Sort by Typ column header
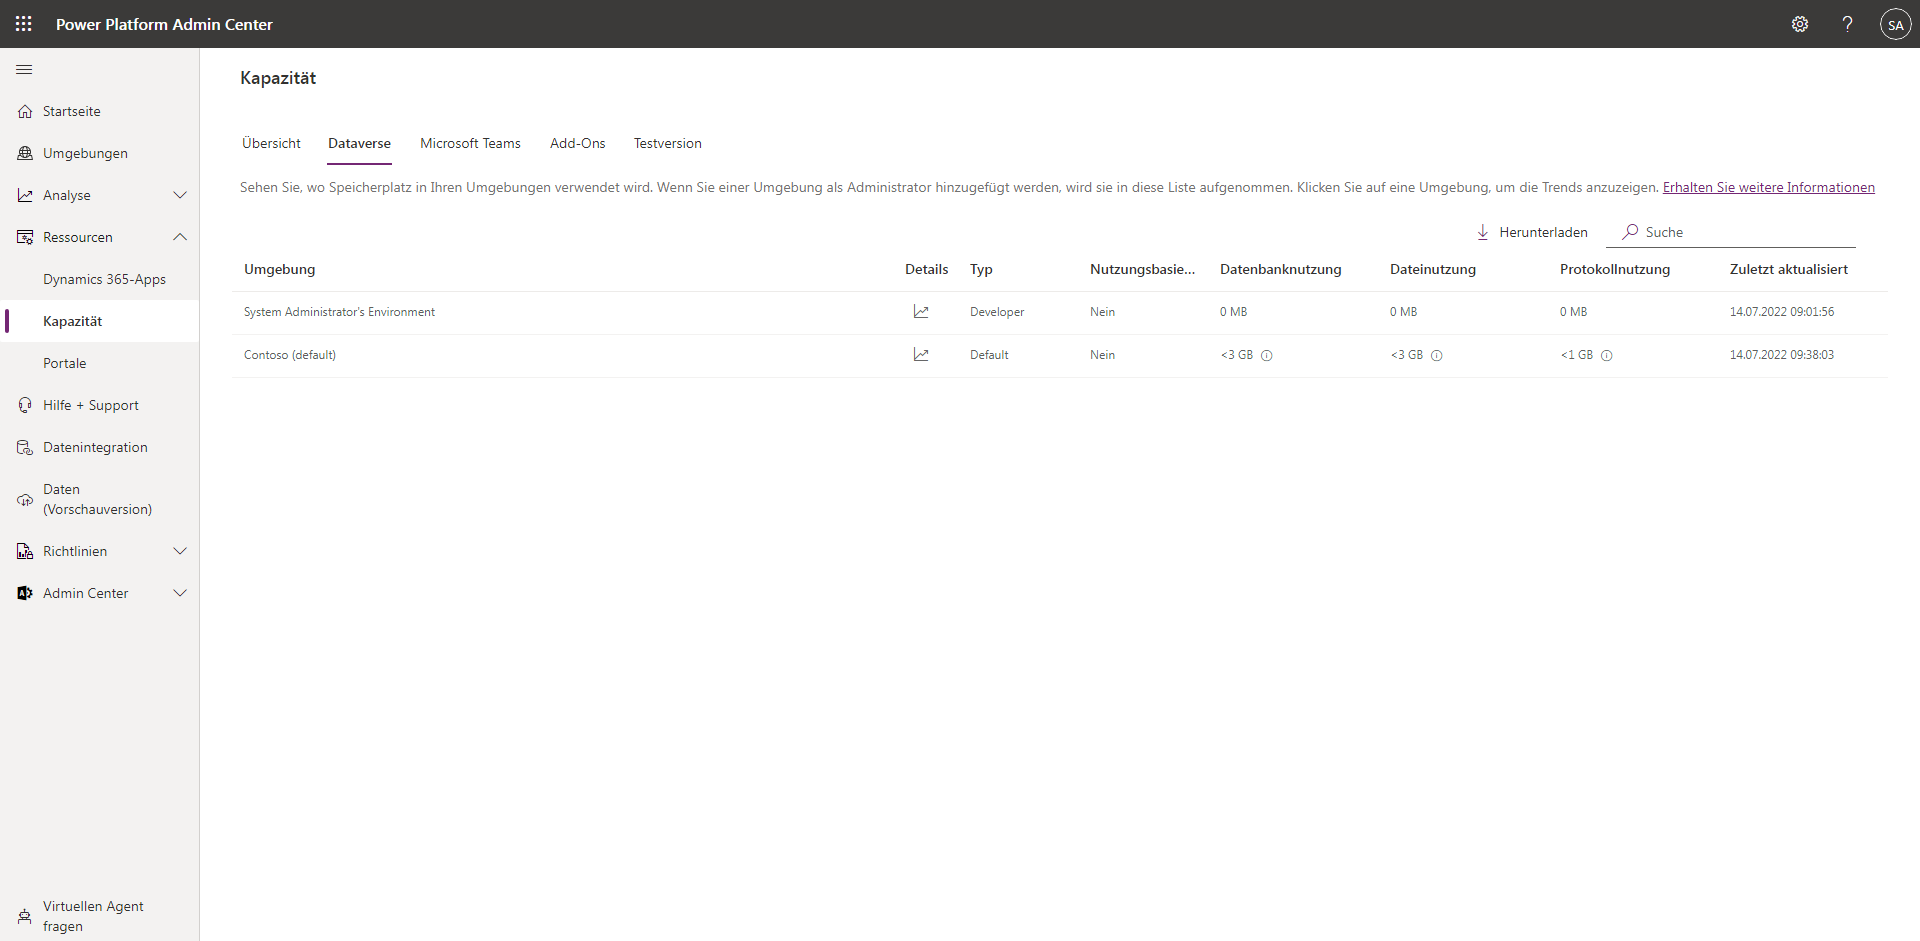The width and height of the screenshot is (1920, 941). tap(981, 269)
